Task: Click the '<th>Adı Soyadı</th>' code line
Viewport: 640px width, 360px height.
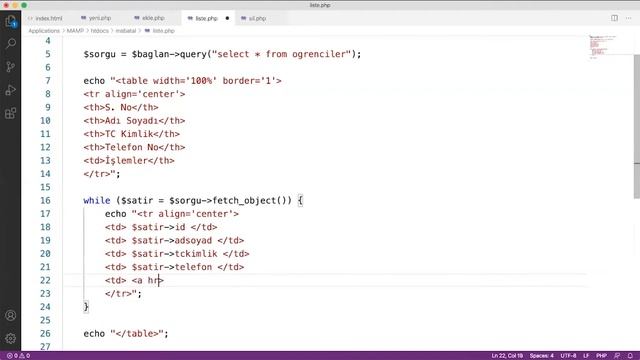Action: [x=134, y=121]
